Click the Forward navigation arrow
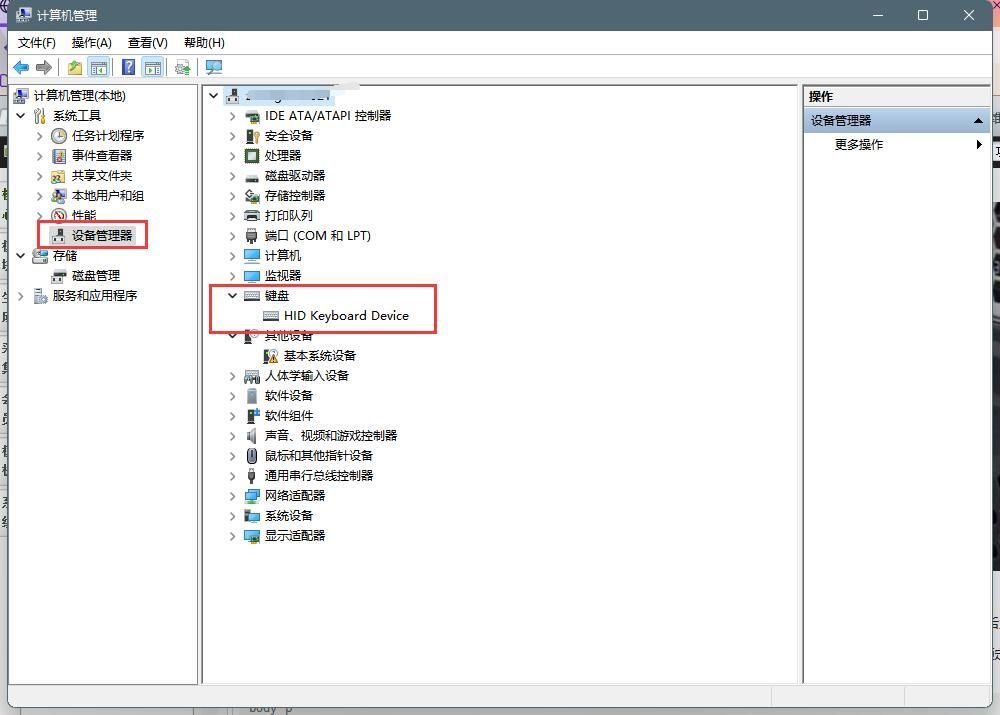 point(44,66)
